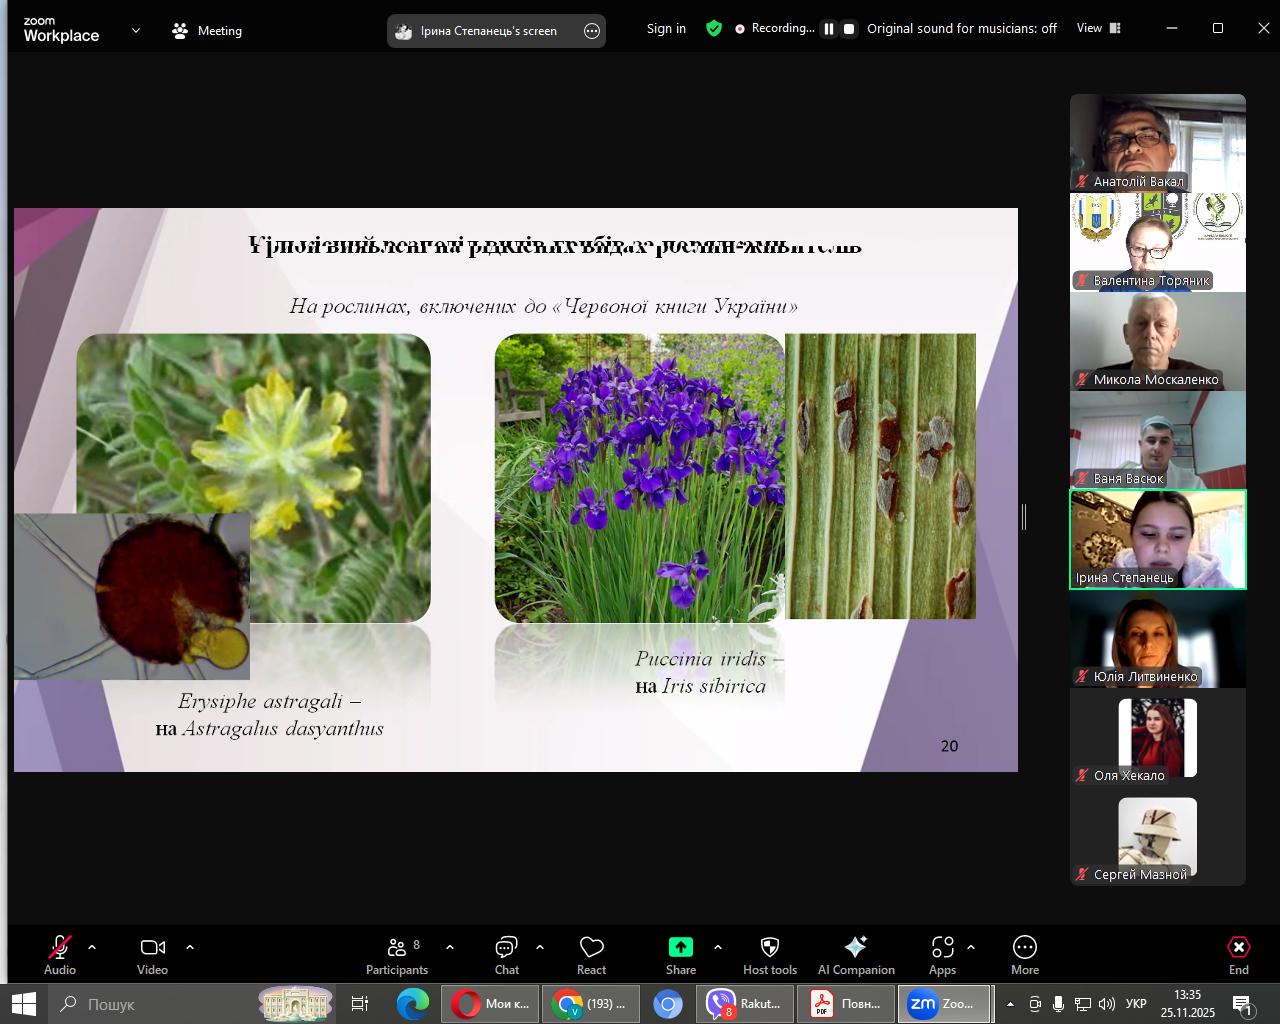The image size is (1280, 1024).
Task: Click the green Share screen icon
Action: tap(680, 947)
